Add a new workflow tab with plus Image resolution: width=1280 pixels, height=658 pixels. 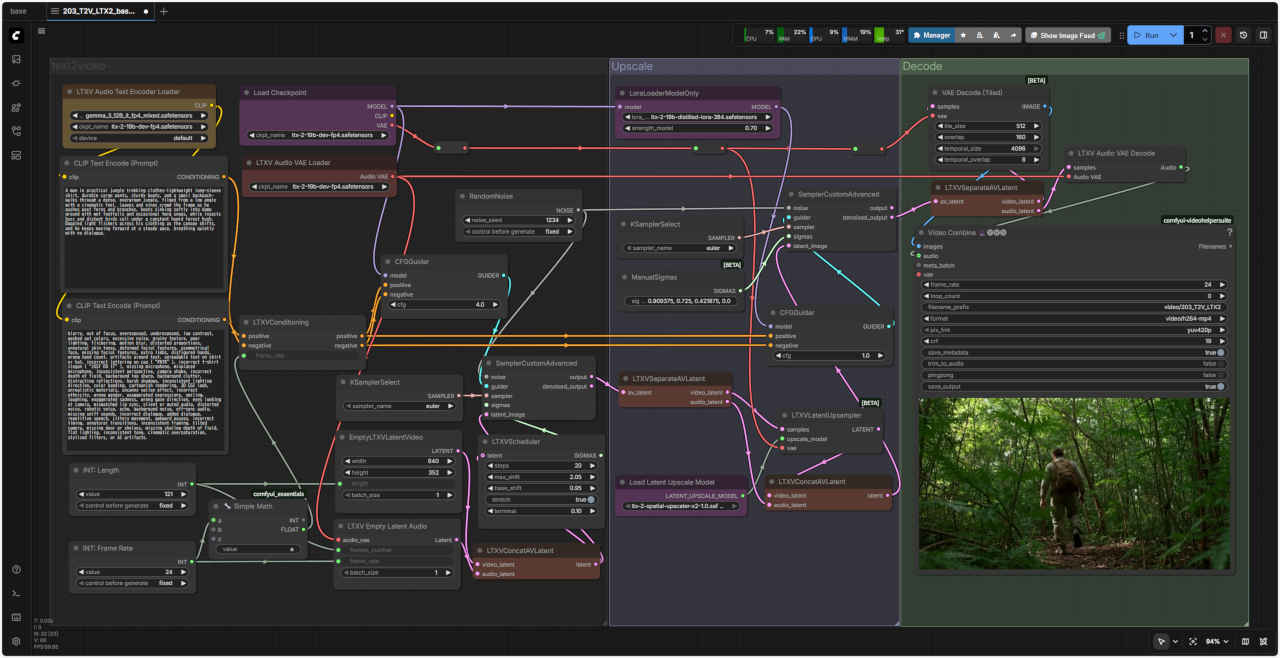(164, 11)
